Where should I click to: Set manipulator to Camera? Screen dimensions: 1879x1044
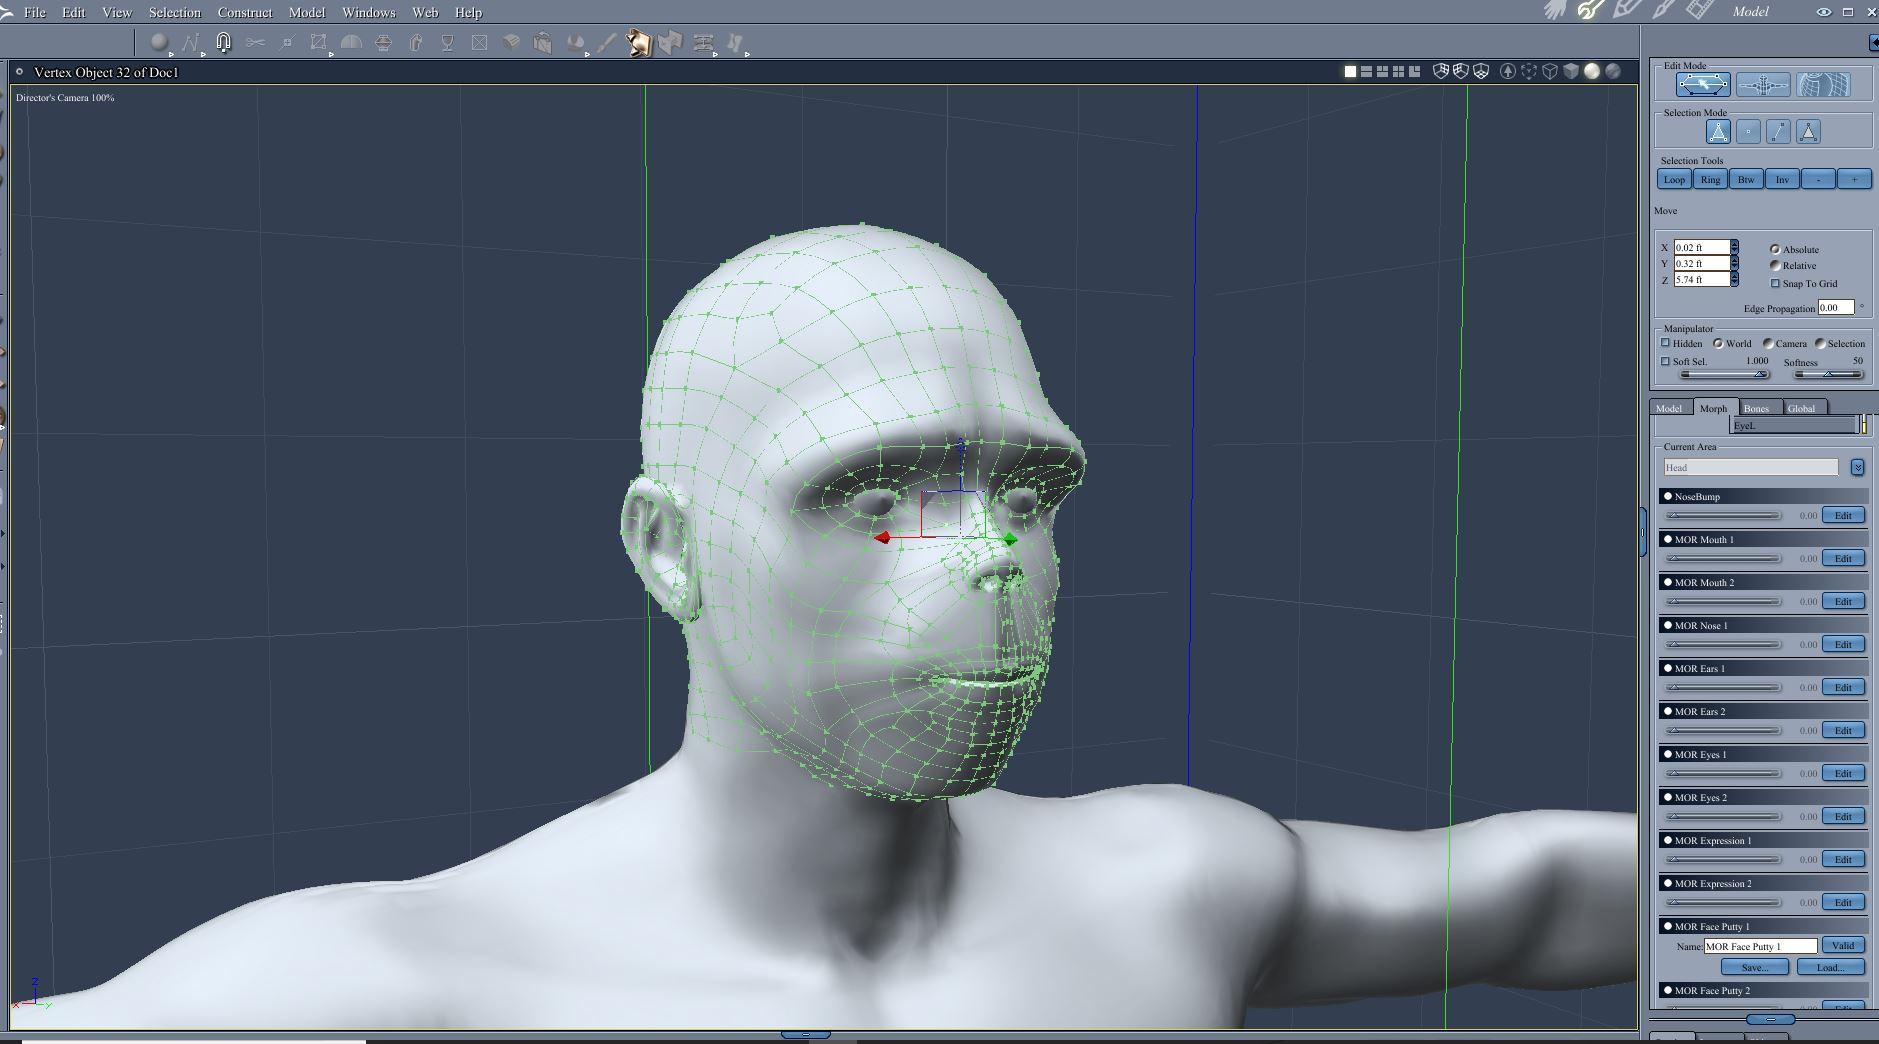[x=1768, y=343]
